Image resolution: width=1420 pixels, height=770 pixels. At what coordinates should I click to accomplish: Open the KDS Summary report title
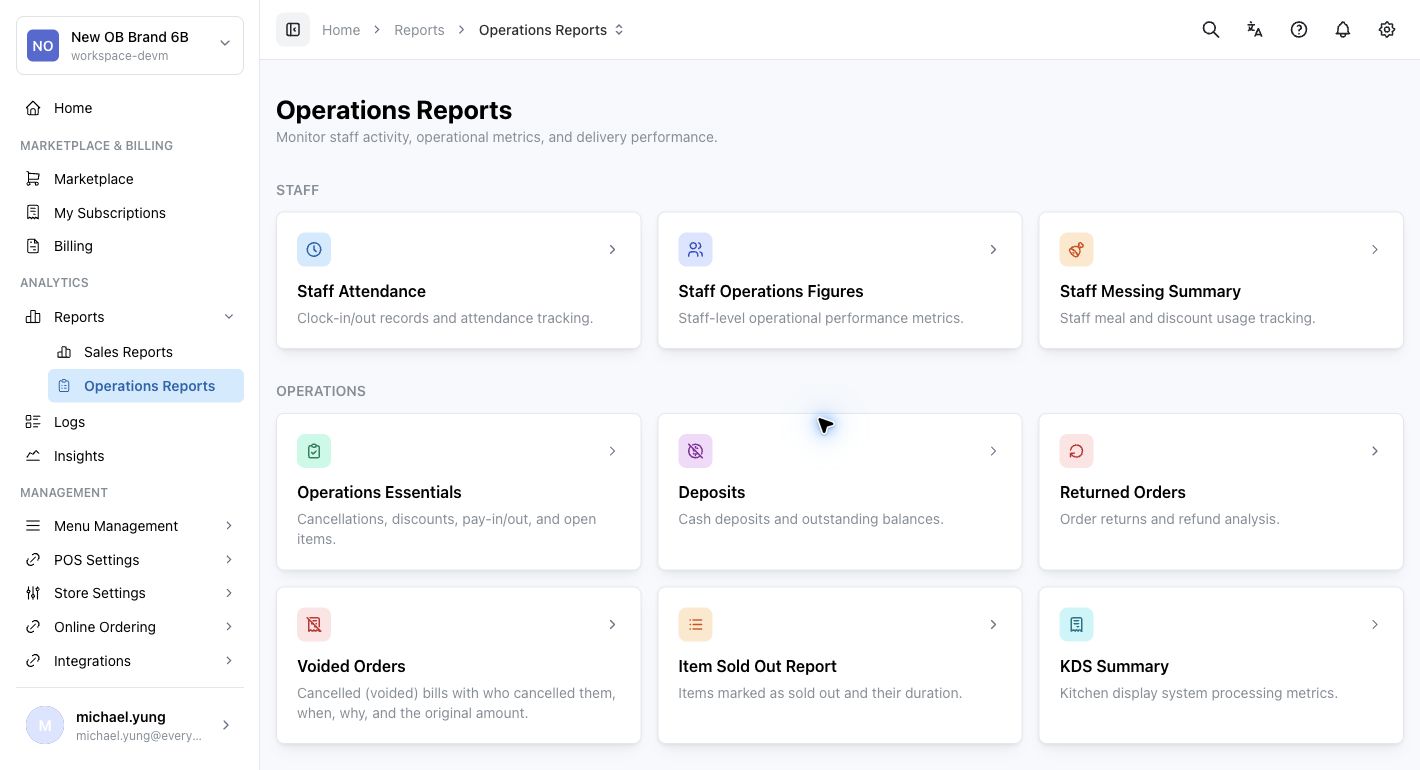[x=1114, y=666]
